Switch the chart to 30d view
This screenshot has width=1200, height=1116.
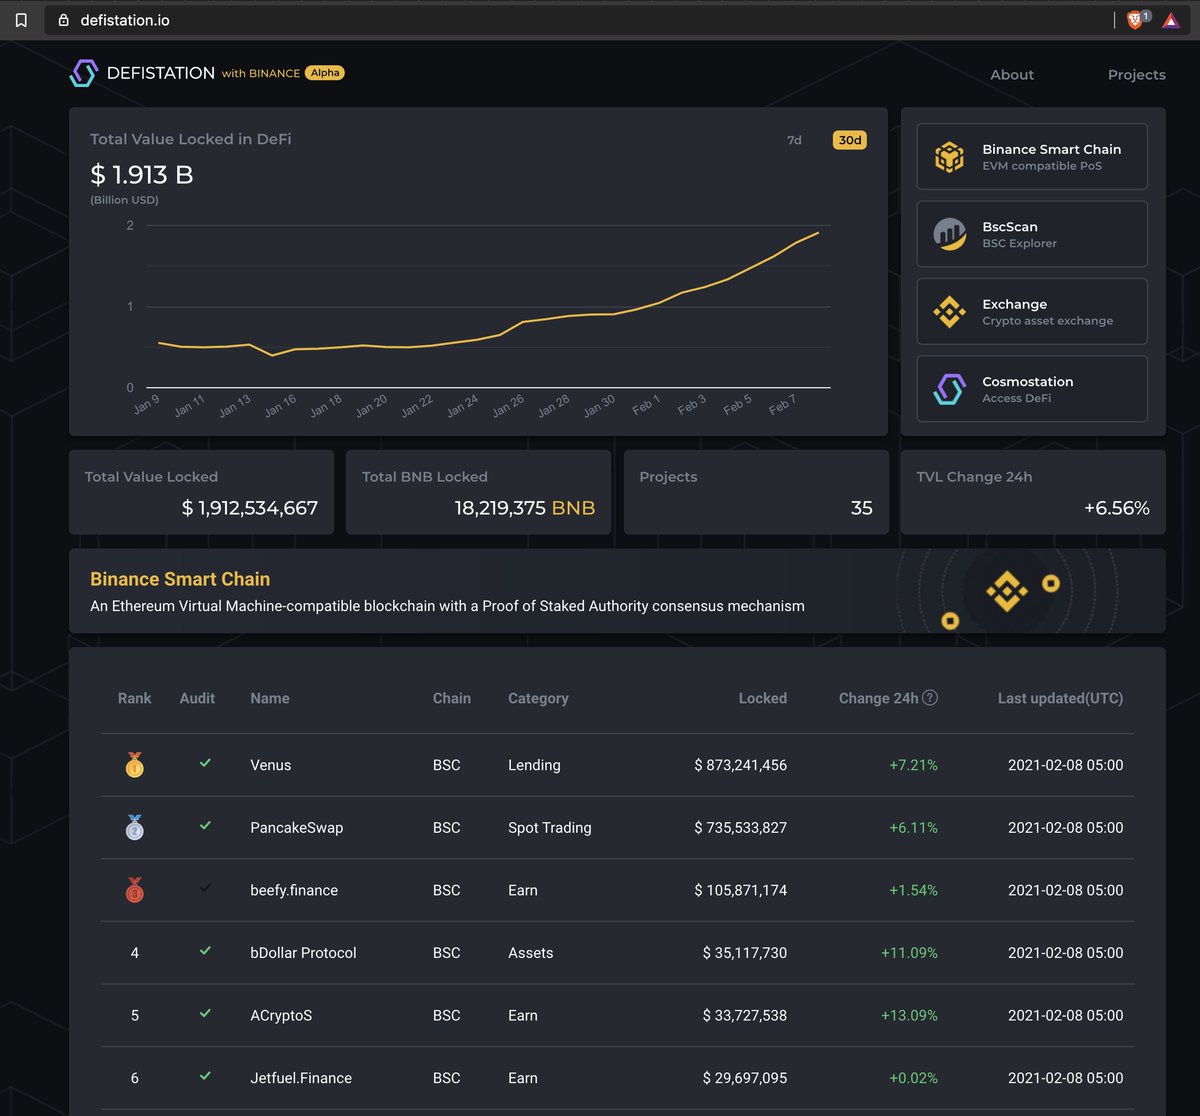coord(849,140)
